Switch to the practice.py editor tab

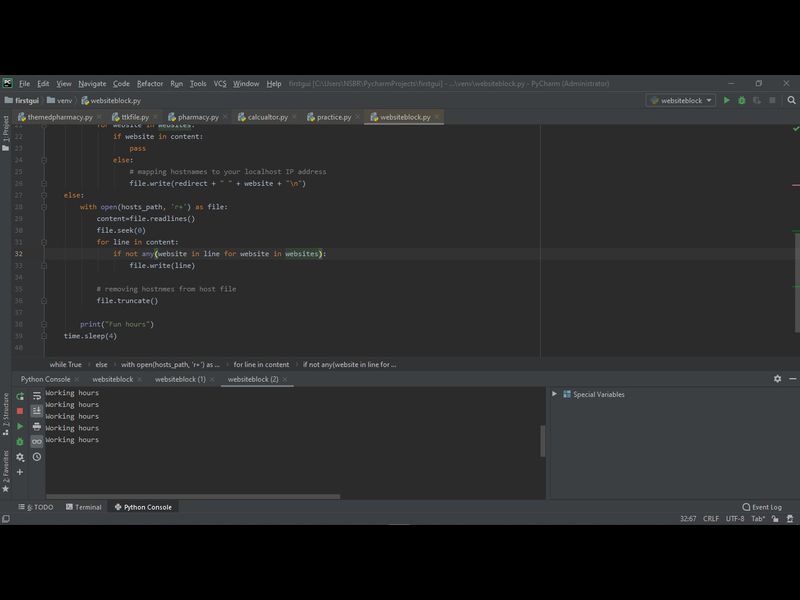coord(334,117)
